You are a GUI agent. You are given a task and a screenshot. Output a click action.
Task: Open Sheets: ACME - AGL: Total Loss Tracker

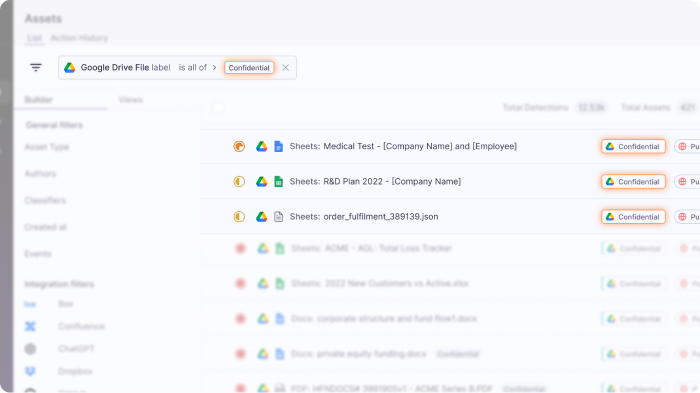[371, 248]
